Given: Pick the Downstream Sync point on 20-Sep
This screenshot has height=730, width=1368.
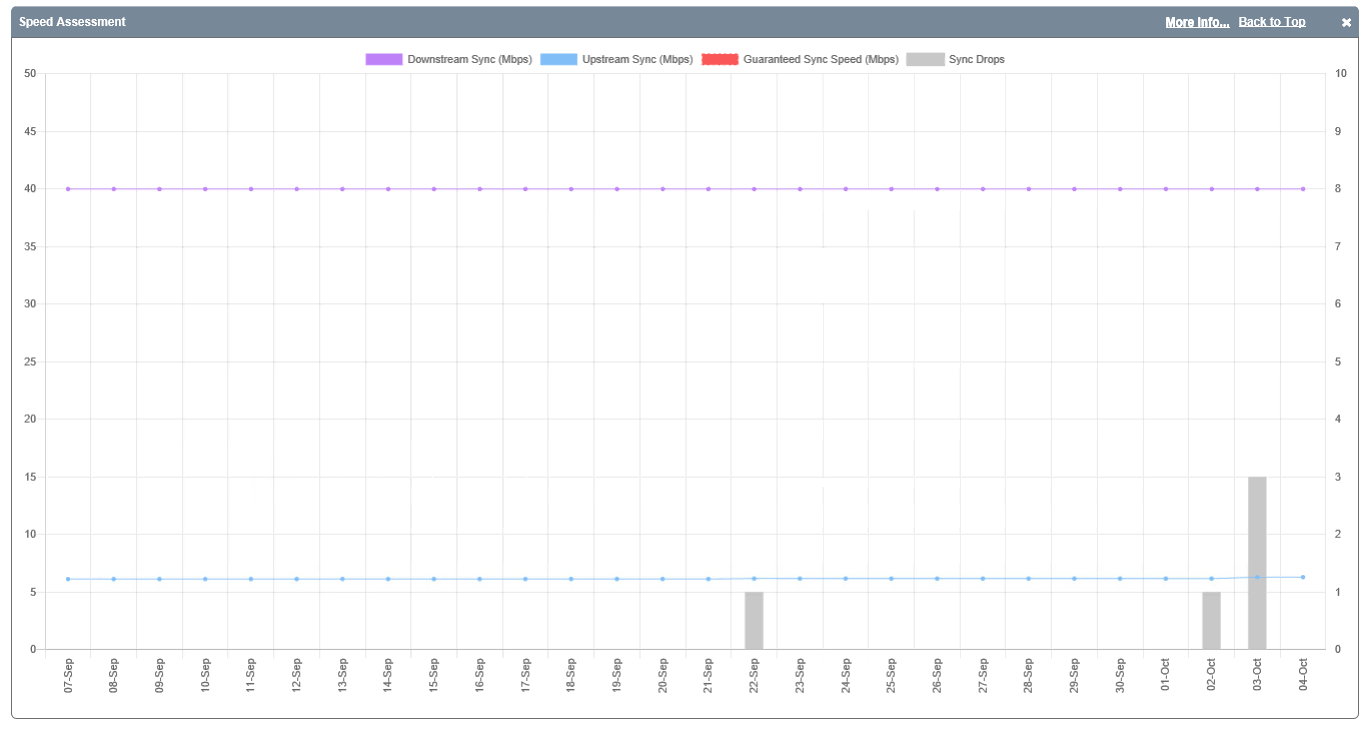Looking at the screenshot, I should 663,189.
